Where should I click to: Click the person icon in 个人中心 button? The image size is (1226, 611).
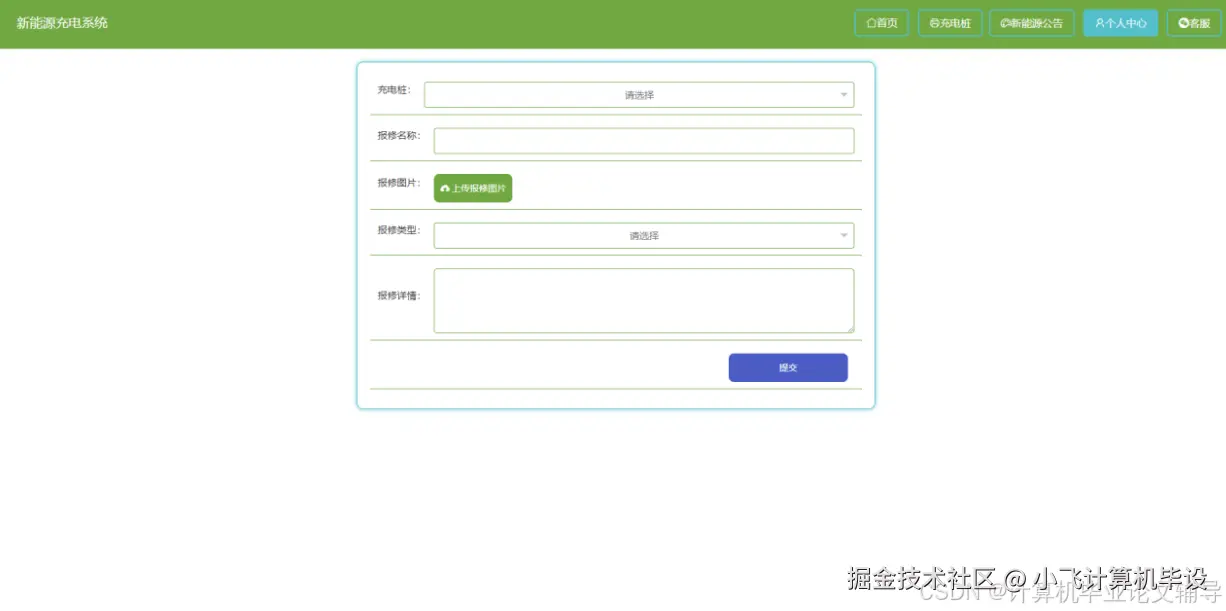tap(1100, 23)
